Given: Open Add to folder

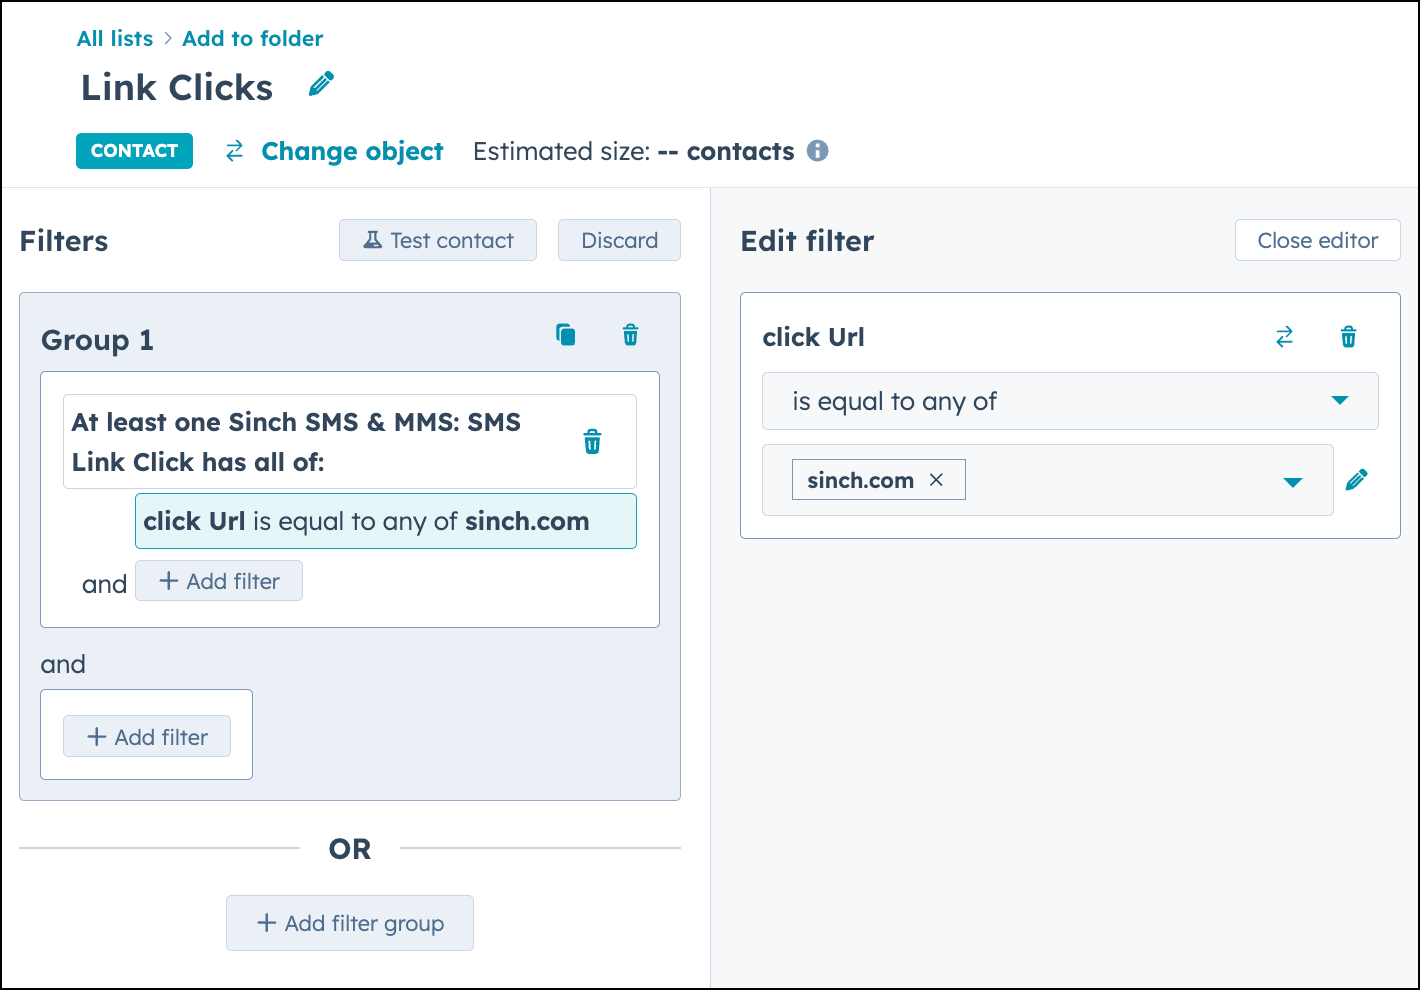Looking at the screenshot, I should pyautogui.click(x=252, y=38).
